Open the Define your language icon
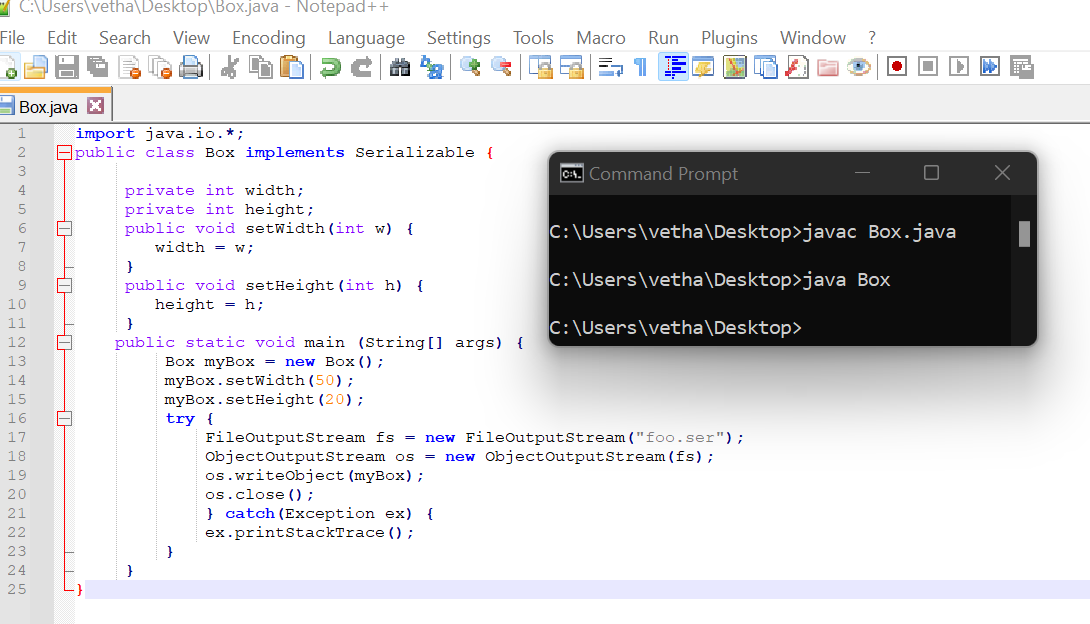The image size is (1090, 624). click(x=703, y=67)
